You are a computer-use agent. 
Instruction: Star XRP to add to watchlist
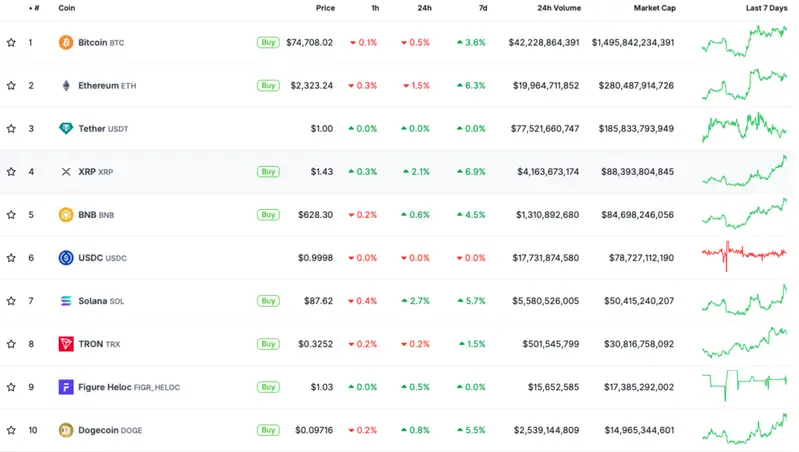point(11,172)
